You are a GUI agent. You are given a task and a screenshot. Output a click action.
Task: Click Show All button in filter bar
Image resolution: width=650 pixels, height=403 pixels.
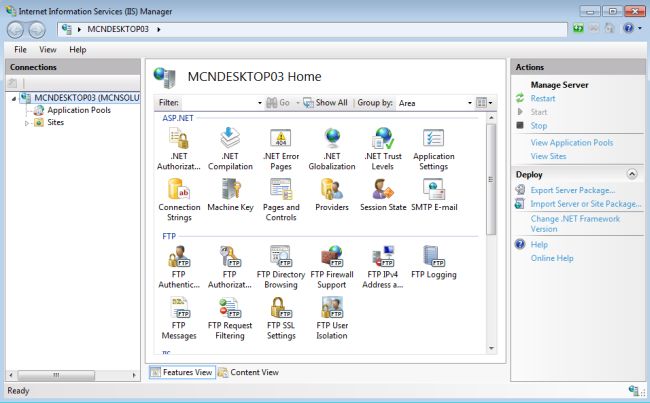coord(325,102)
